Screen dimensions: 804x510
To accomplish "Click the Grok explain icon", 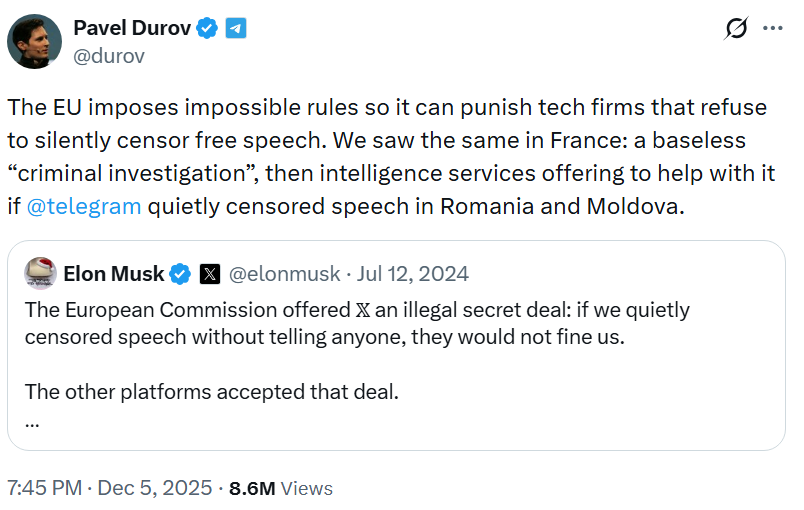I will coord(736,29).
